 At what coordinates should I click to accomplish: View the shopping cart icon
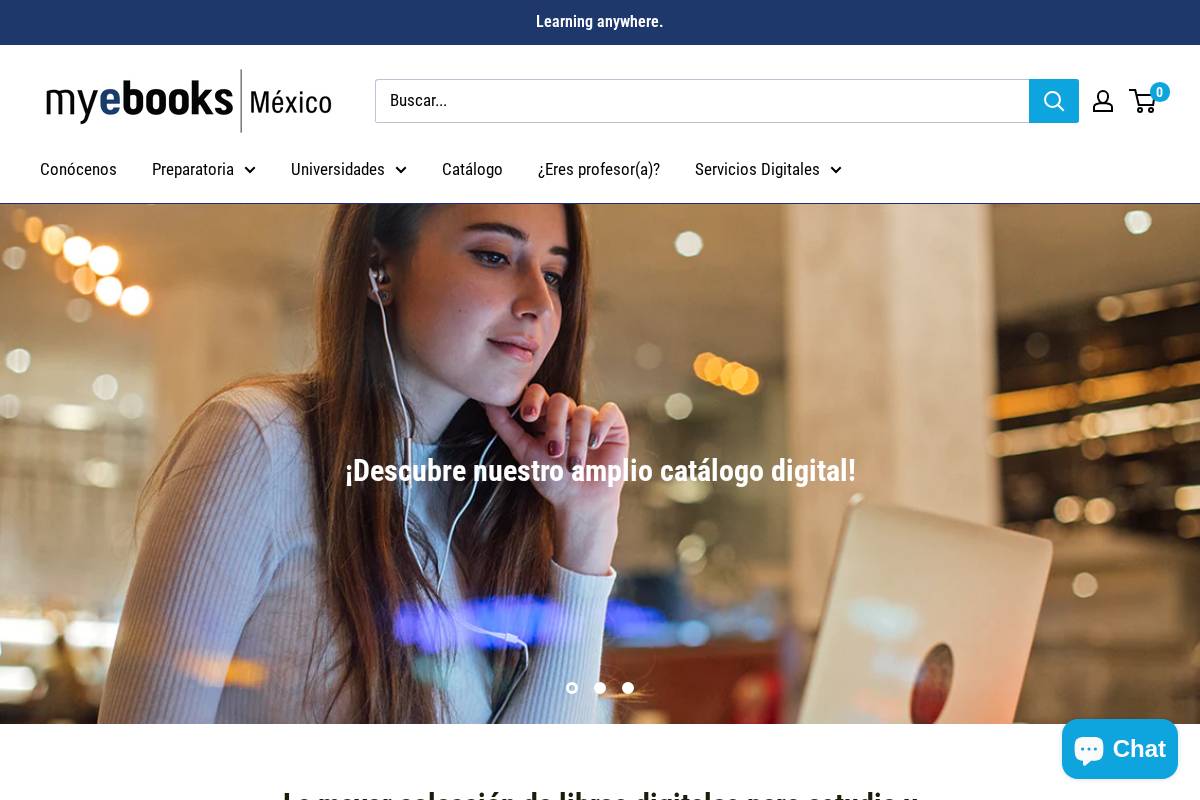[1142, 101]
